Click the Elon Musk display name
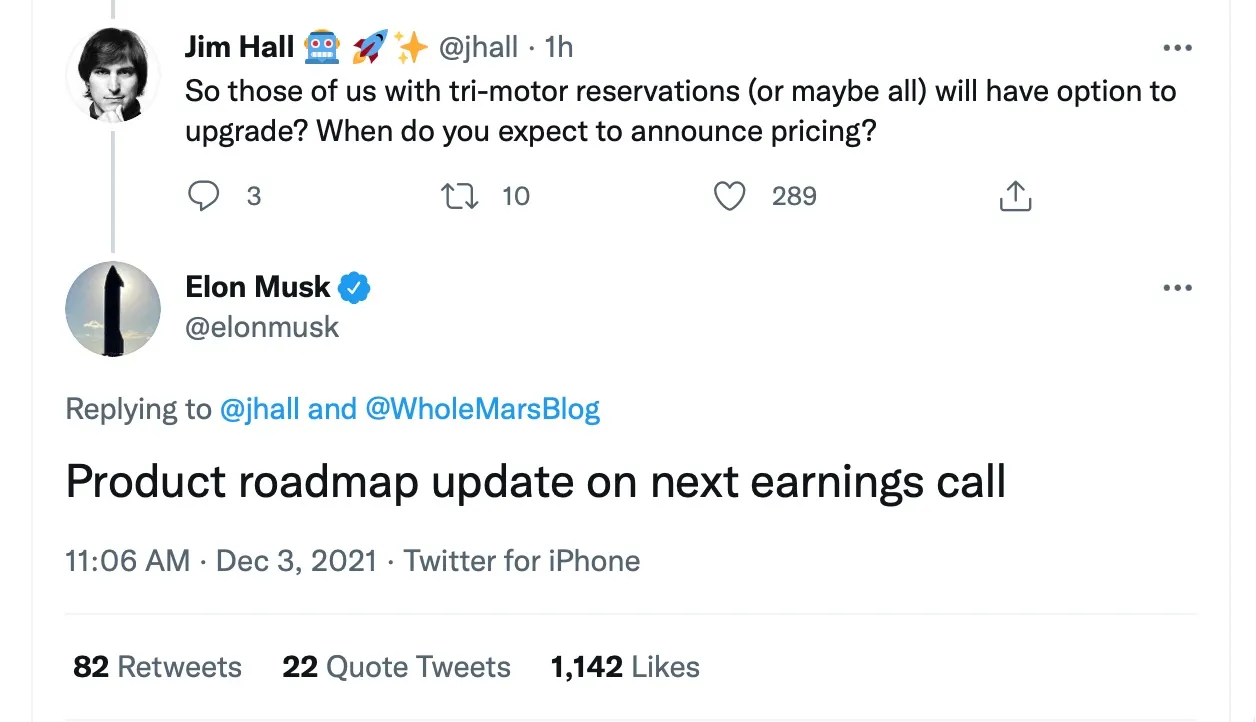The height and width of the screenshot is (722, 1256). click(257, 287)
